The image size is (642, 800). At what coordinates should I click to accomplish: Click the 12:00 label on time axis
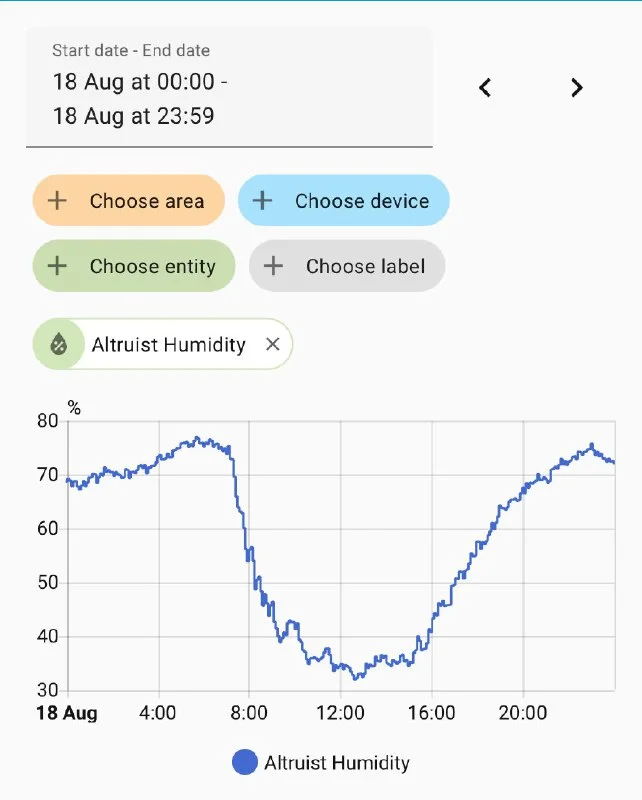click(340, 713)
